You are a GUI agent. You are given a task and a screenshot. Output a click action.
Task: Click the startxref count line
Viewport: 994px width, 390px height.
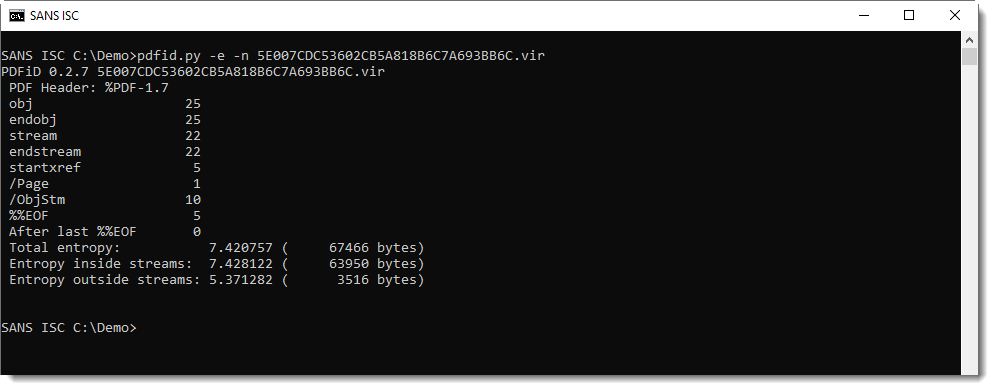[x=105, y=167]
